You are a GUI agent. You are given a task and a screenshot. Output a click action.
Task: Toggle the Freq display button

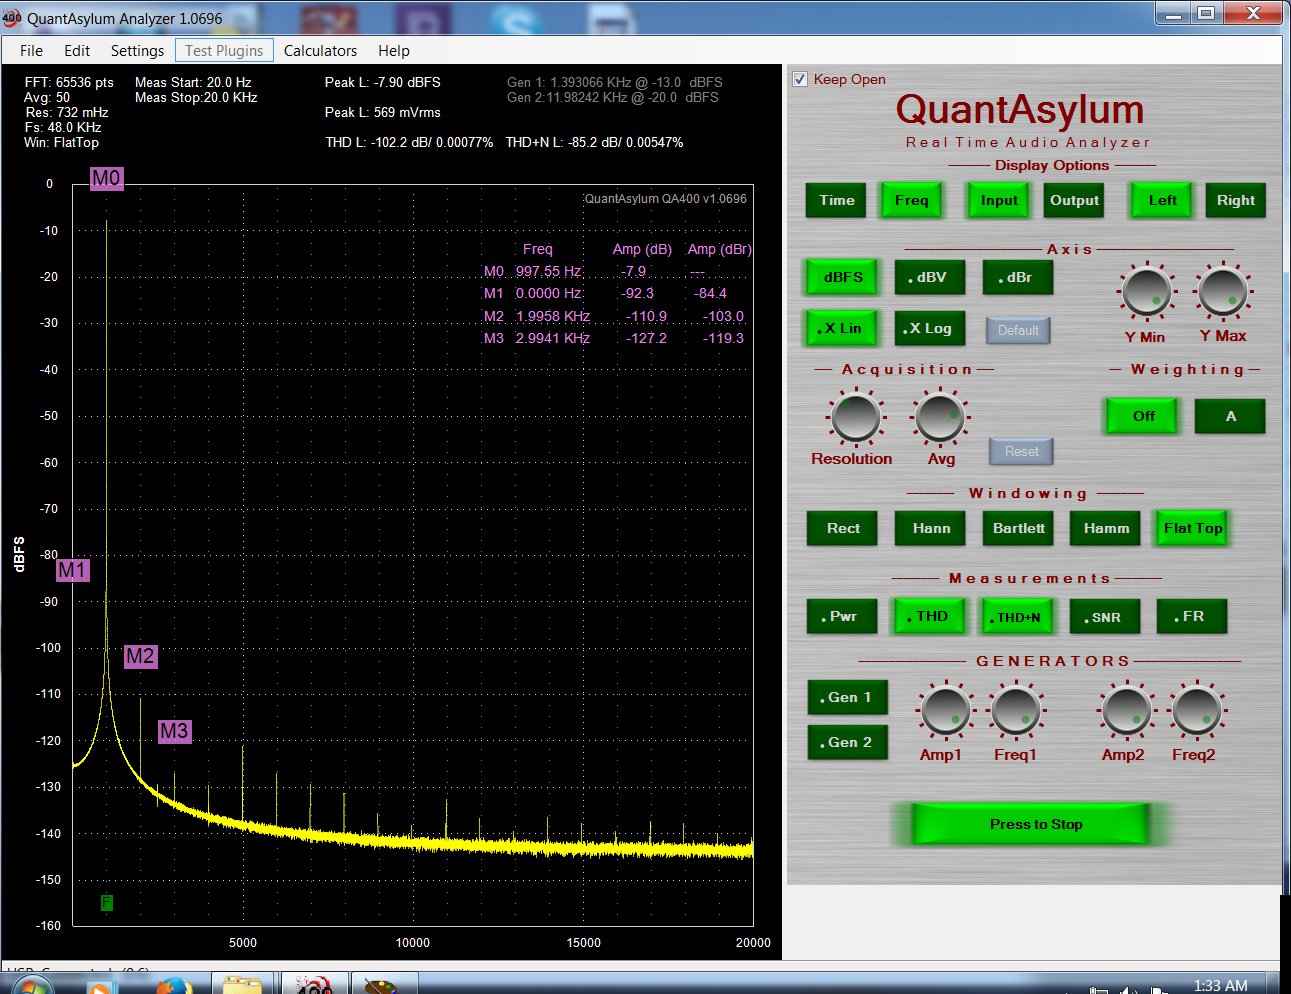911,200
